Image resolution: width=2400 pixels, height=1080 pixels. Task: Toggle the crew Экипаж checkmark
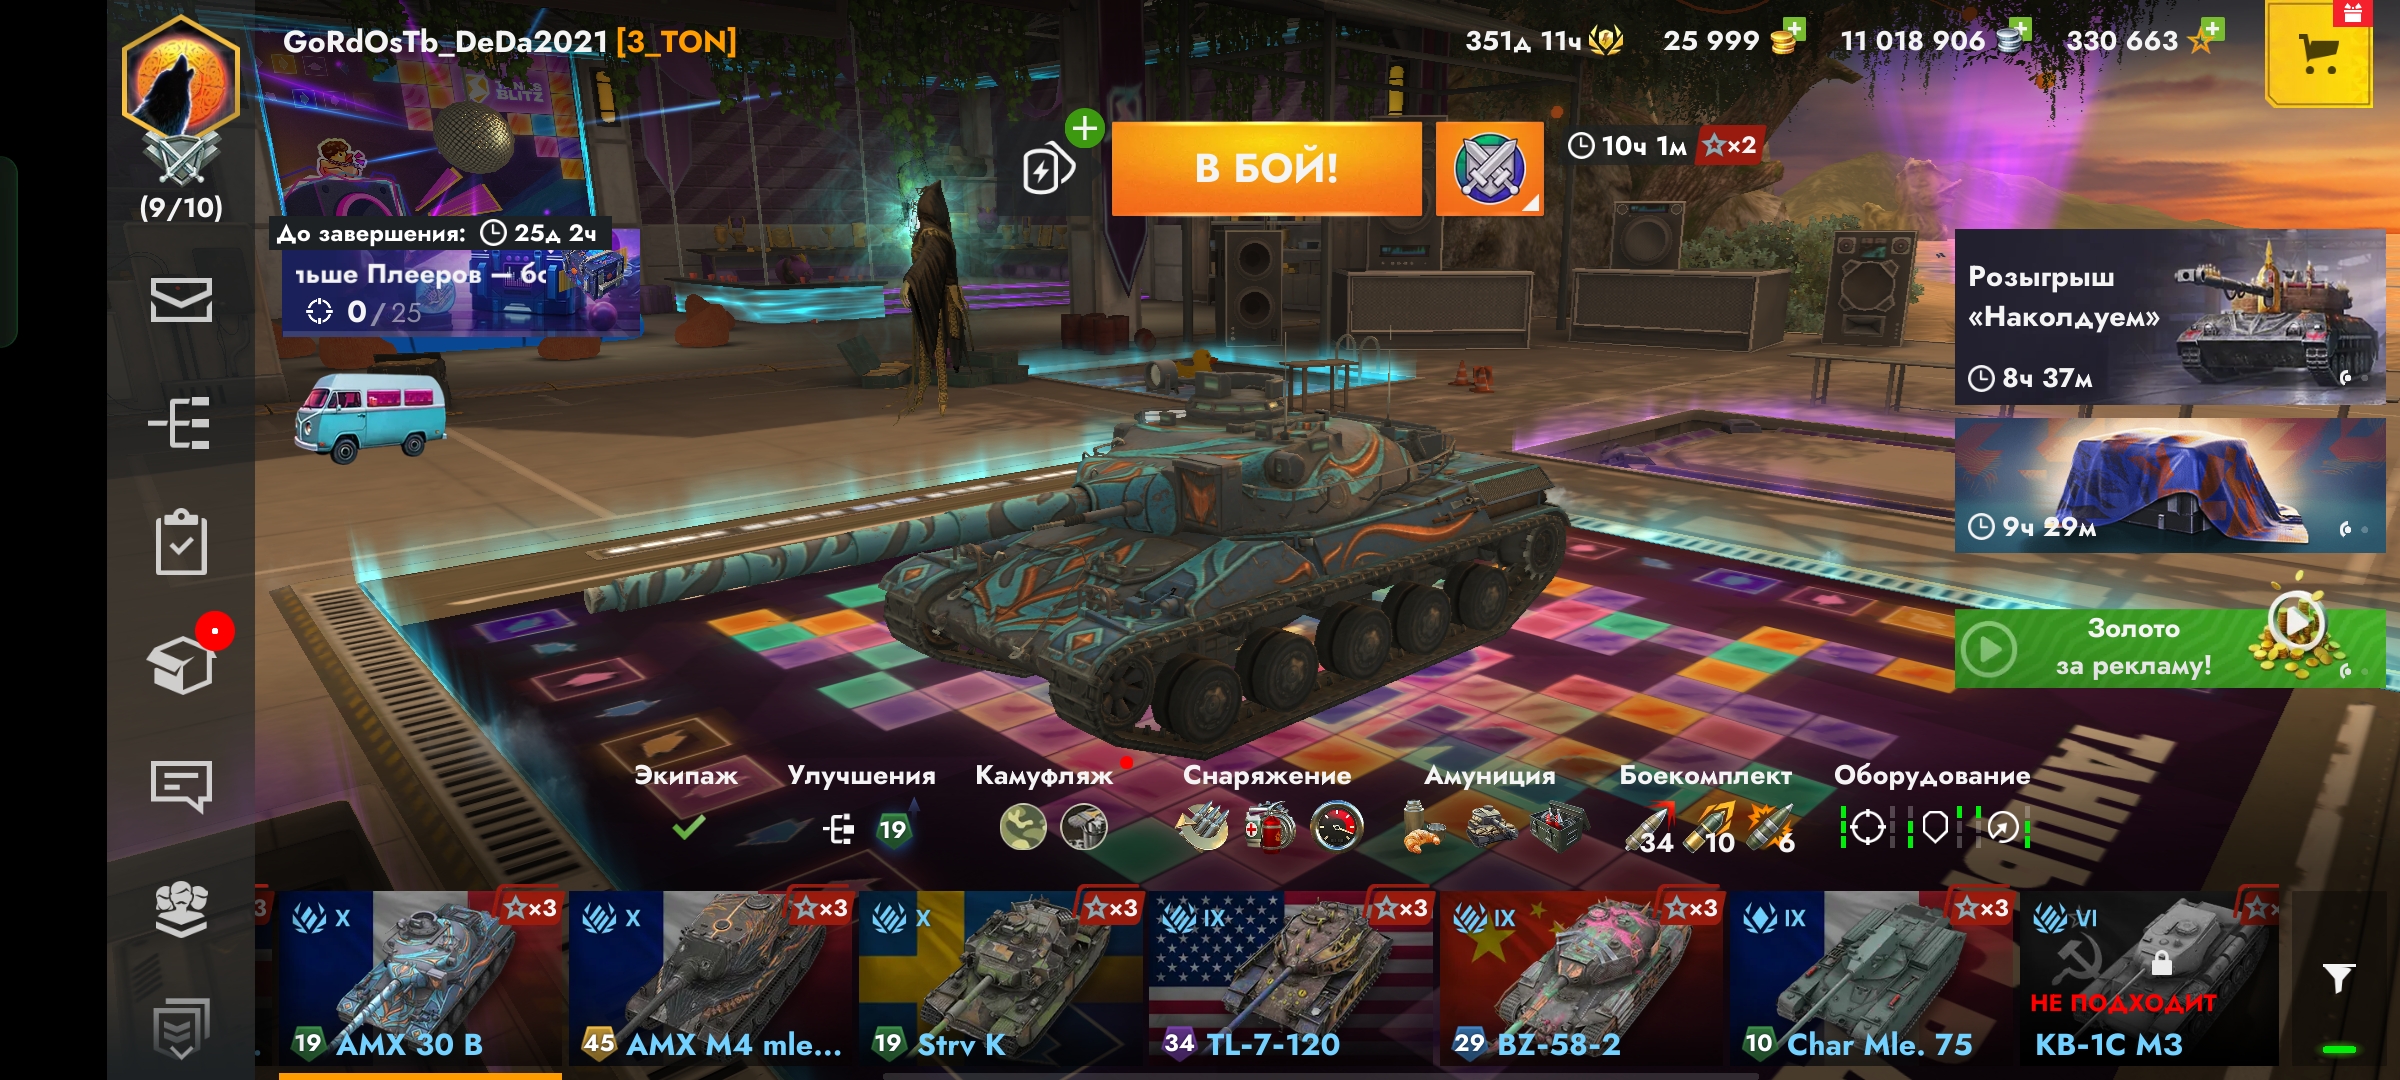click(688, 827)
